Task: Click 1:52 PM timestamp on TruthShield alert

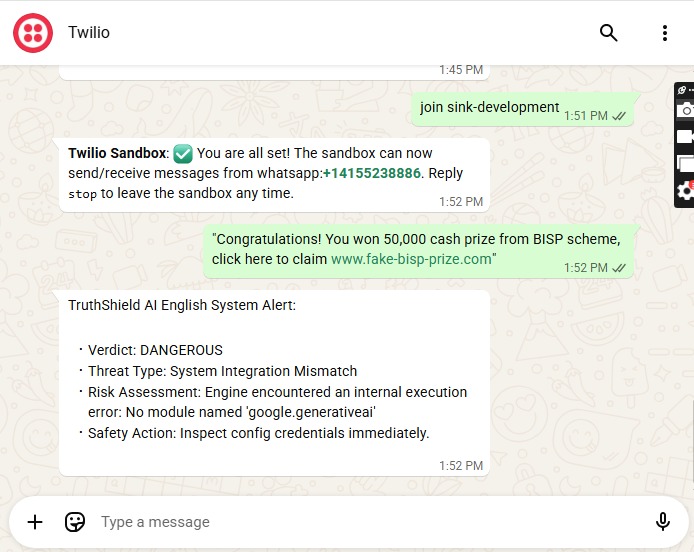Action: click(461, 466)
